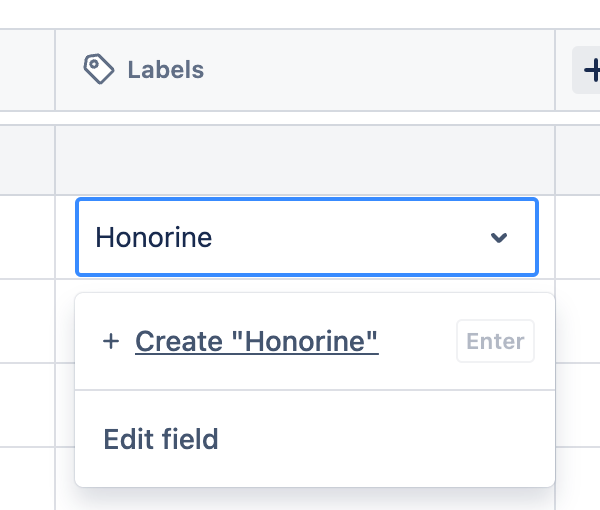
Task: Click the Labels column header text
Action: (x=165, y=70)
